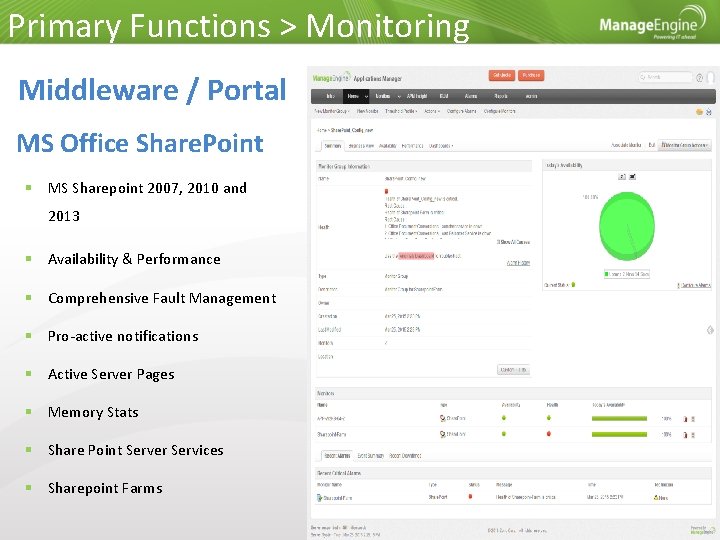This screenshot has height=540, width=720.
Task: Open the Sharepoint-Farm monitor link
Action: coord(332,434)
